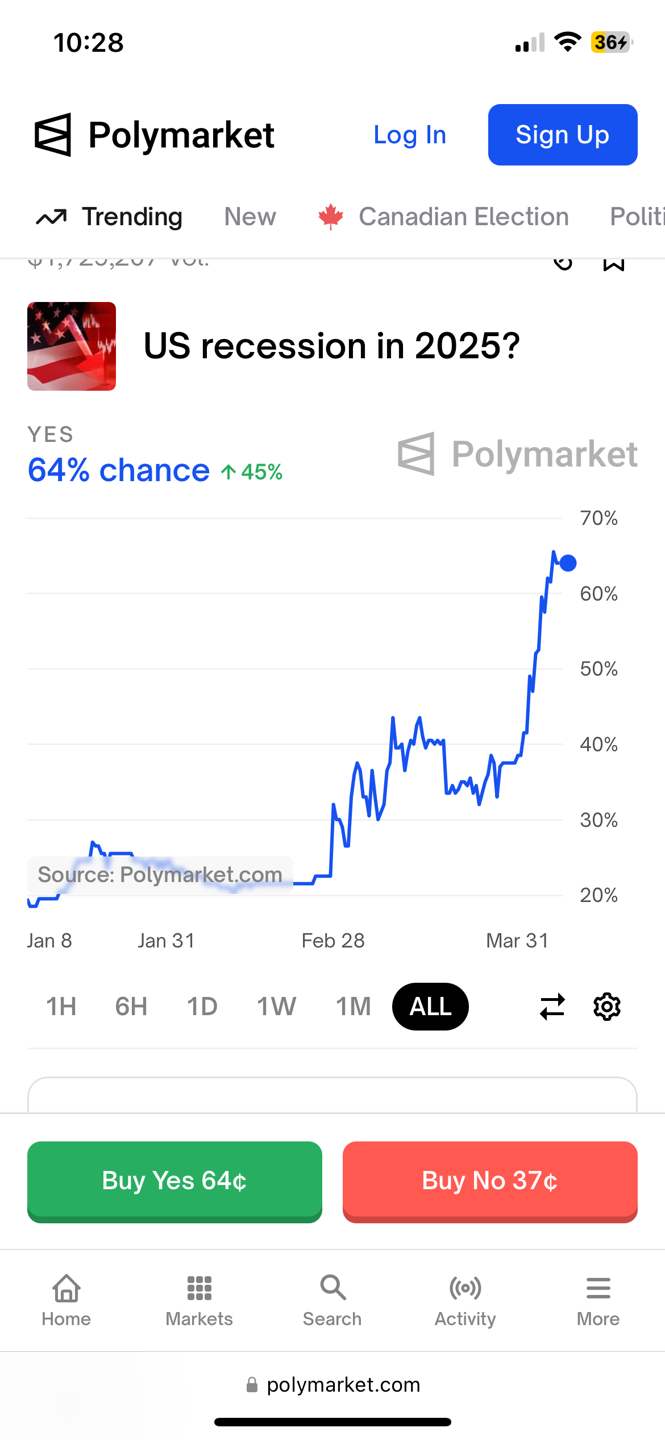Select the 1H chart time range

[61, 1006]
